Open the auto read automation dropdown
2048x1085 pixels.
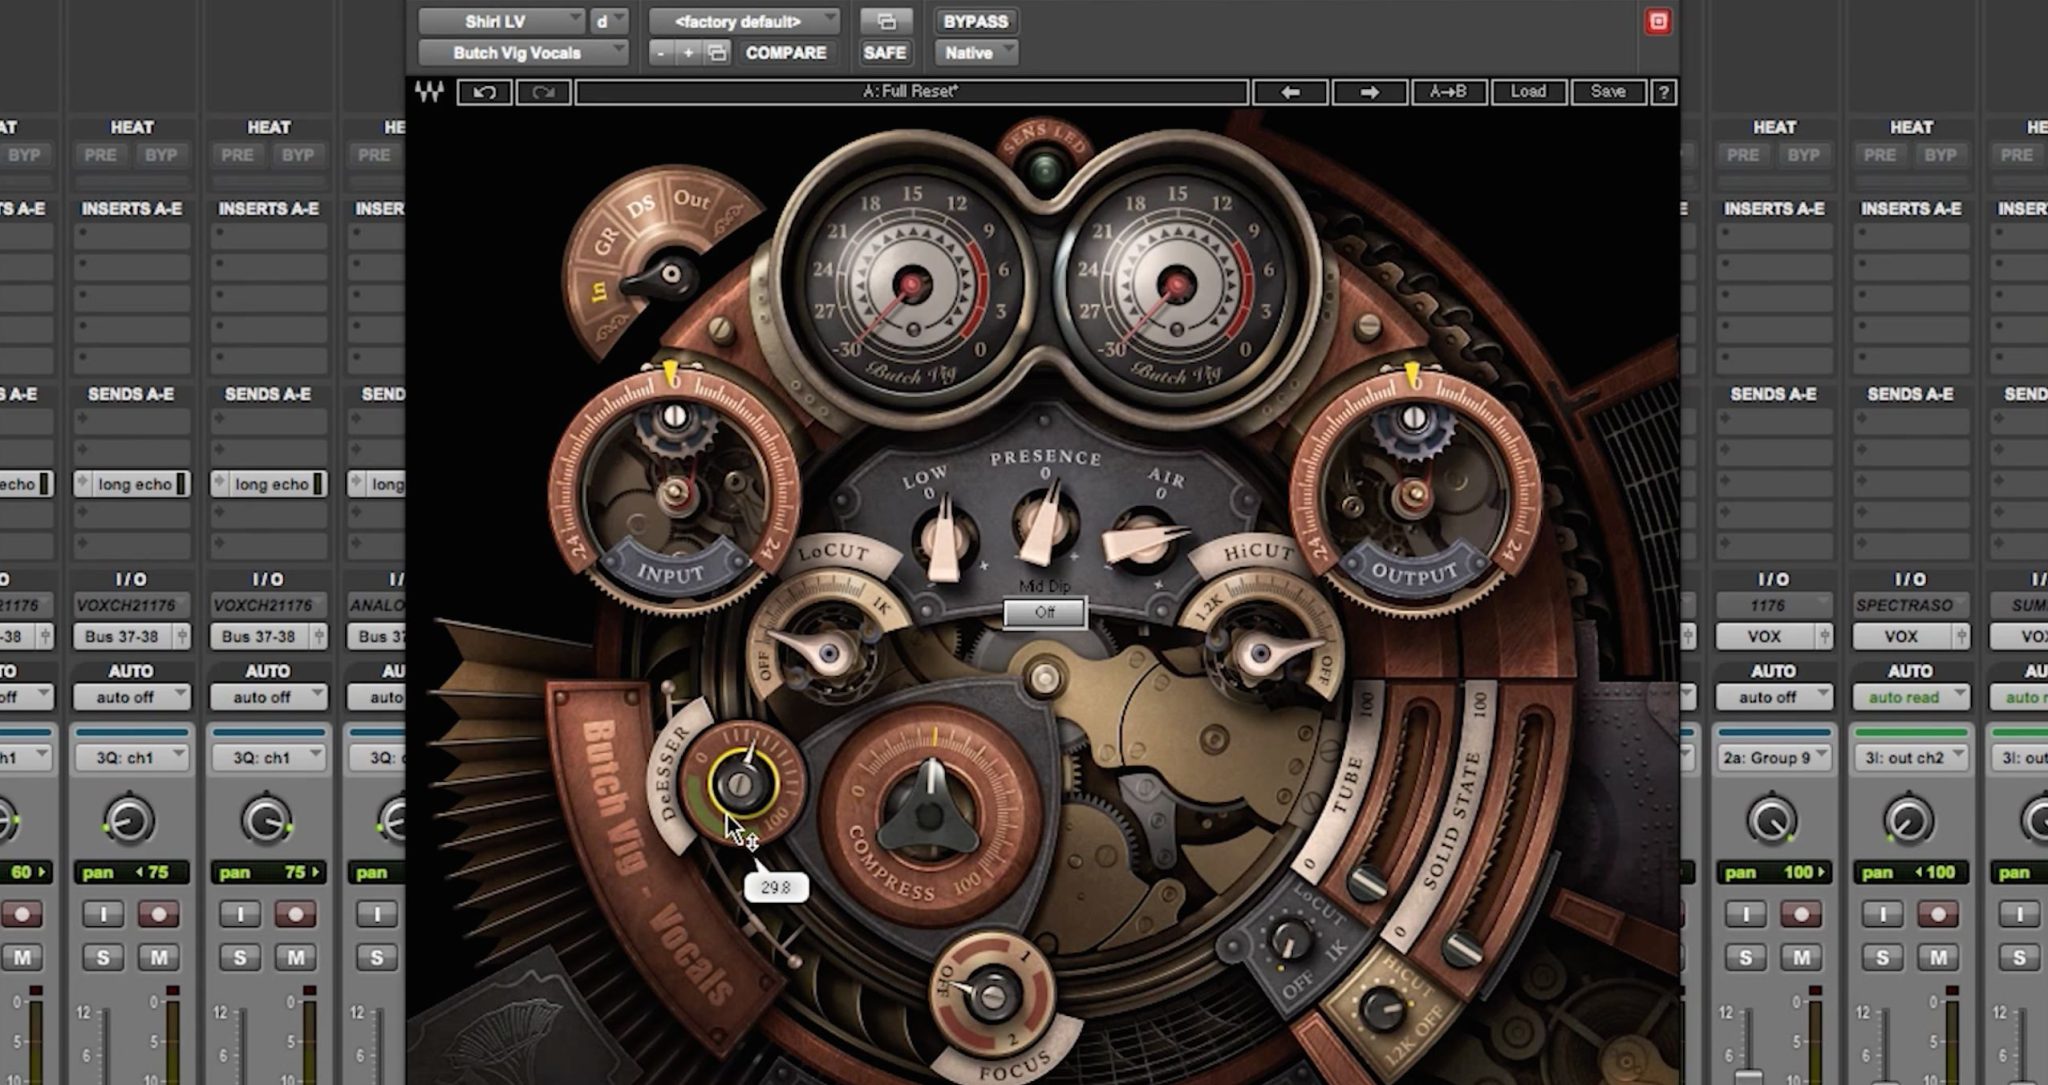[1911, 697]
